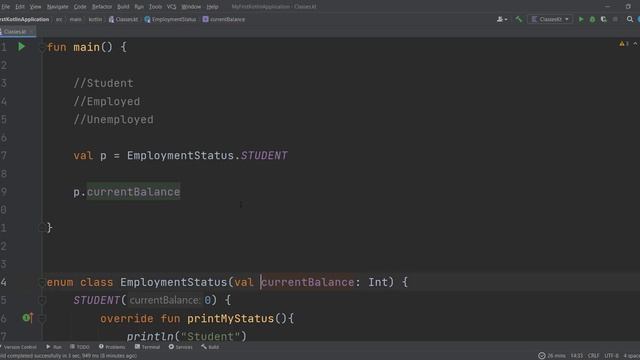This screenshot has height=360, width=640.
Task: Open the Run menu
Action: (139, 7)
